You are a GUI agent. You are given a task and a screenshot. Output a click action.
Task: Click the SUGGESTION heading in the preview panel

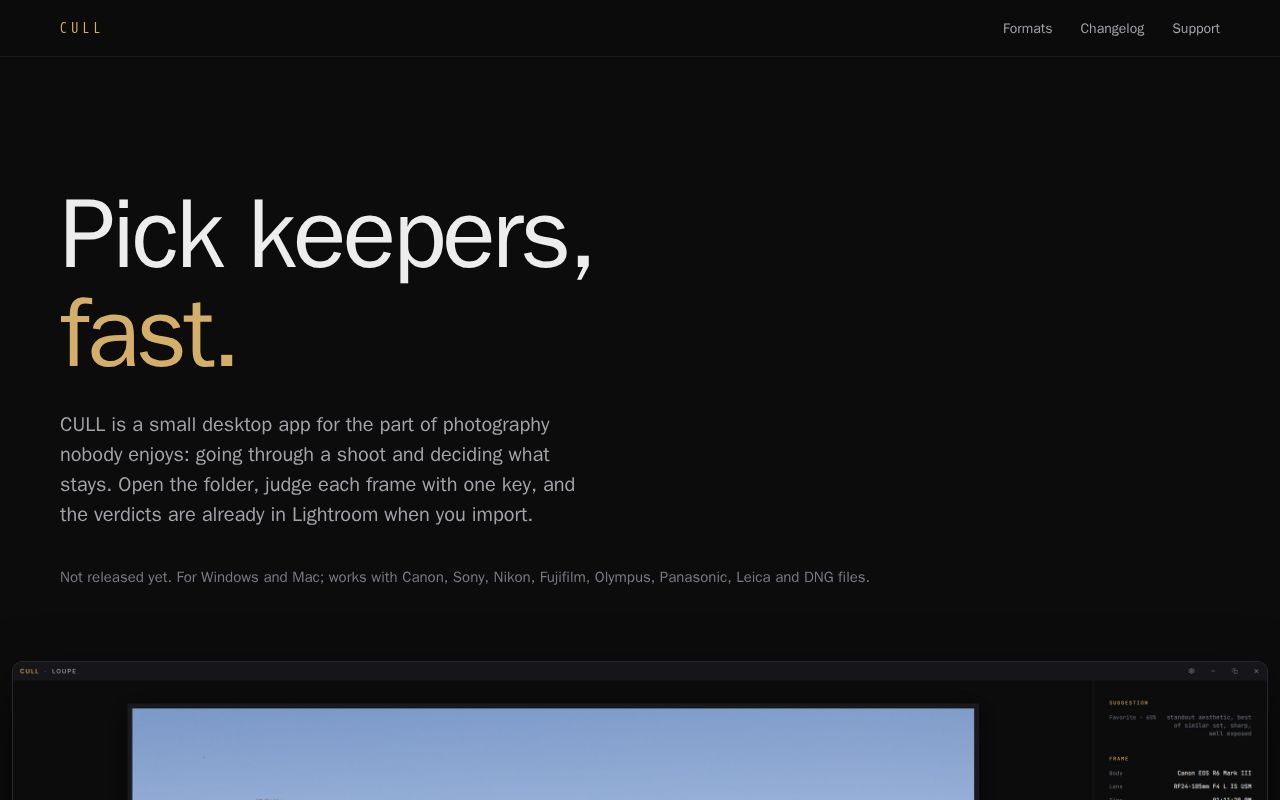point(1128,703)
